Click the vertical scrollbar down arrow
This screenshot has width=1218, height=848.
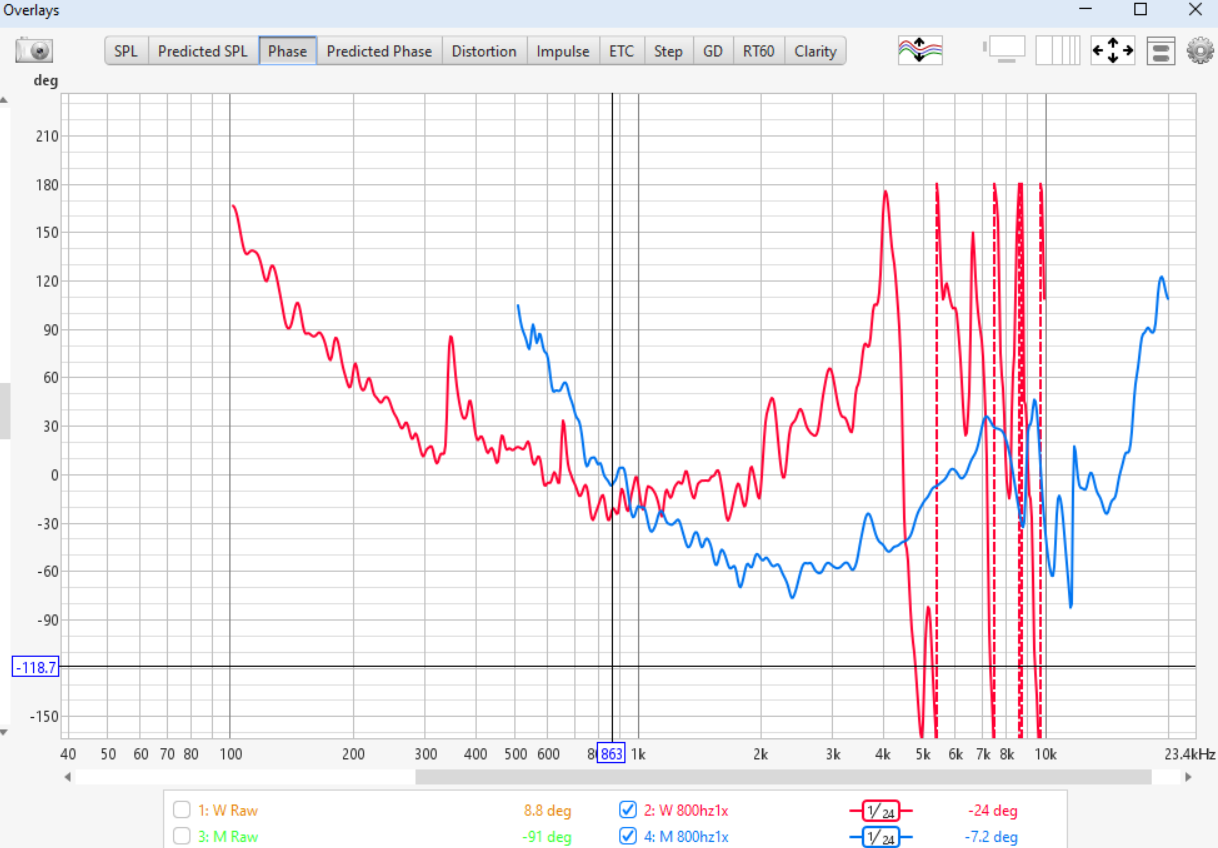click(x=4, y=732)
